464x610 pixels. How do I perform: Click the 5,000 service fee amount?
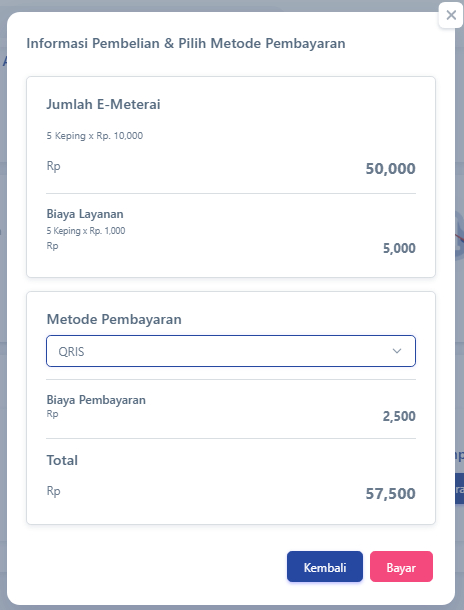pyautogui.click(x=399, y=248)
